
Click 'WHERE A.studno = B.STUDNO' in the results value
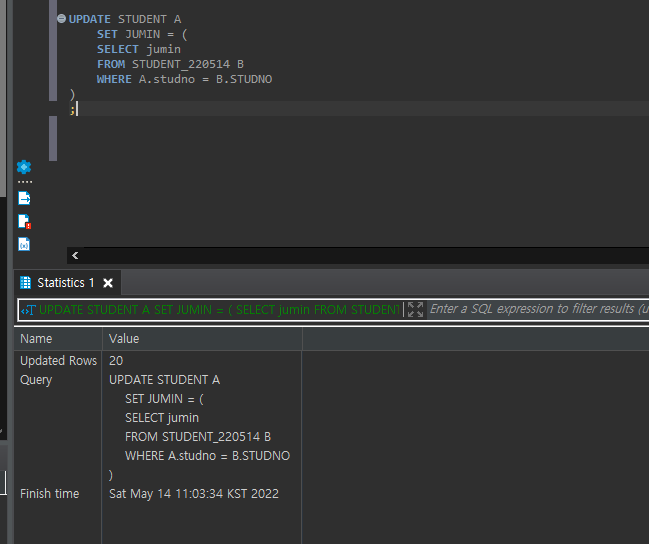tap(207, 456)
